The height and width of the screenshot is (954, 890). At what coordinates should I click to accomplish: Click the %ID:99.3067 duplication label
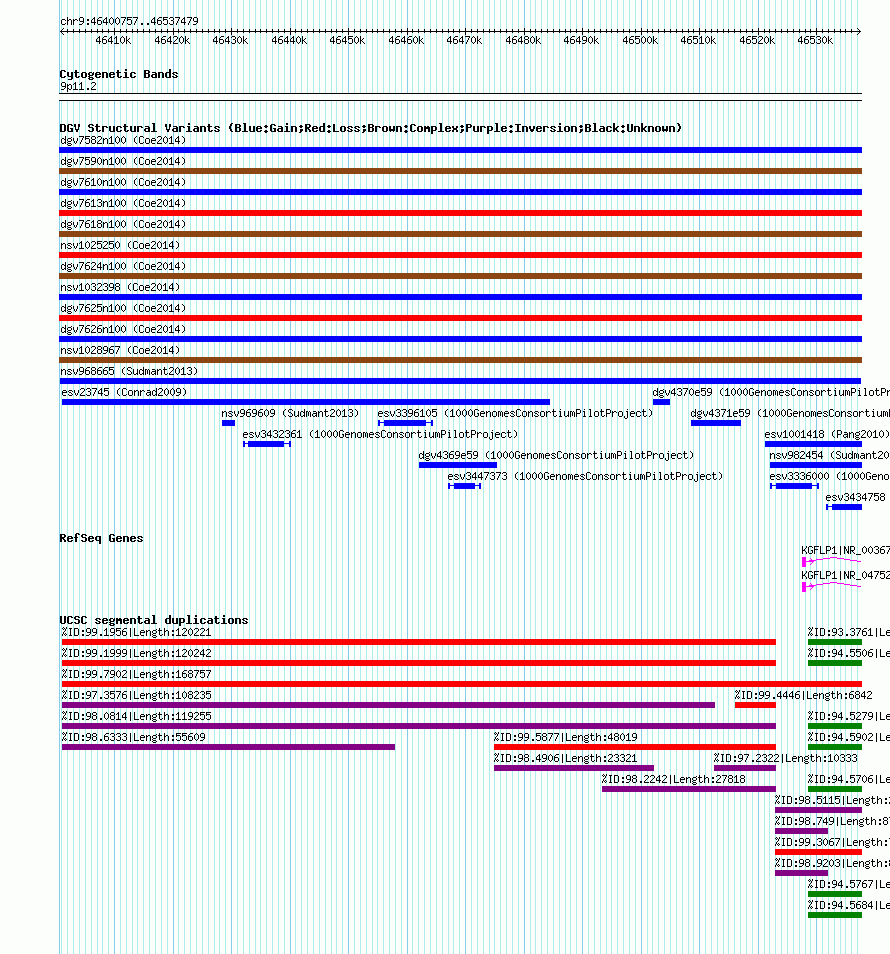point(832,842)
